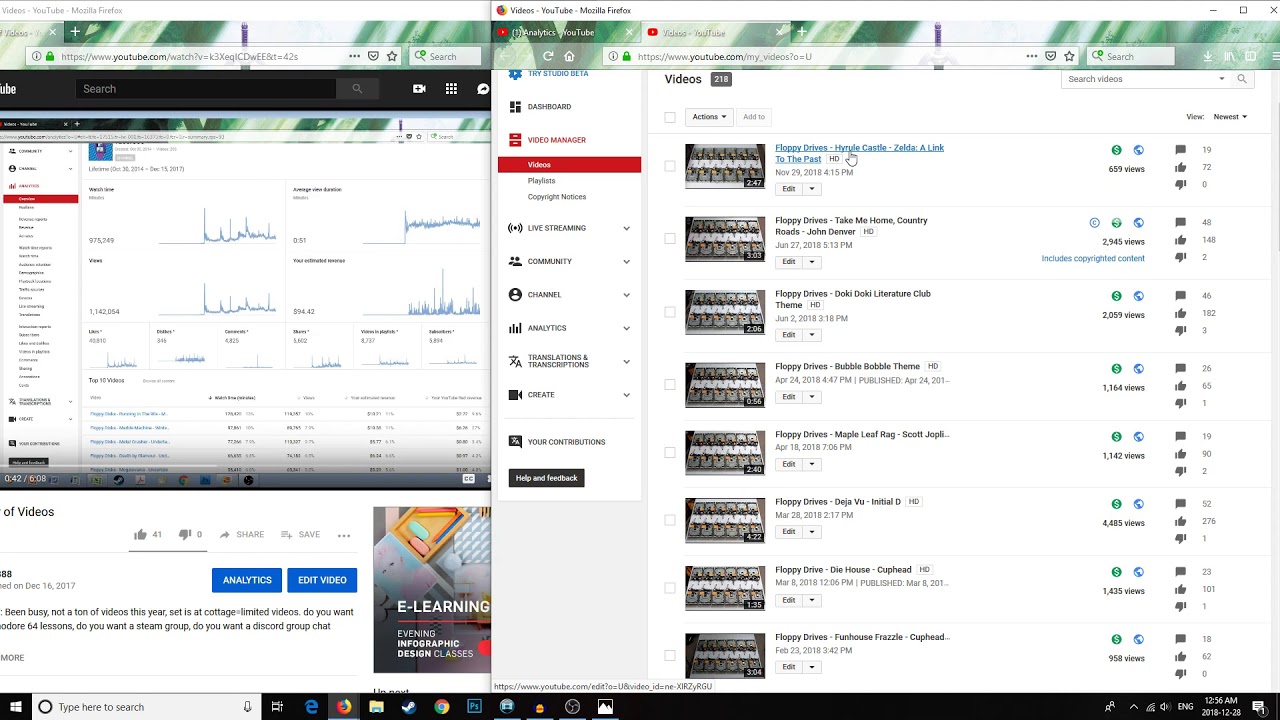Expand the Analytics section chevron
This screenshot has height=720, width=1280.
[x=626, y=328]
